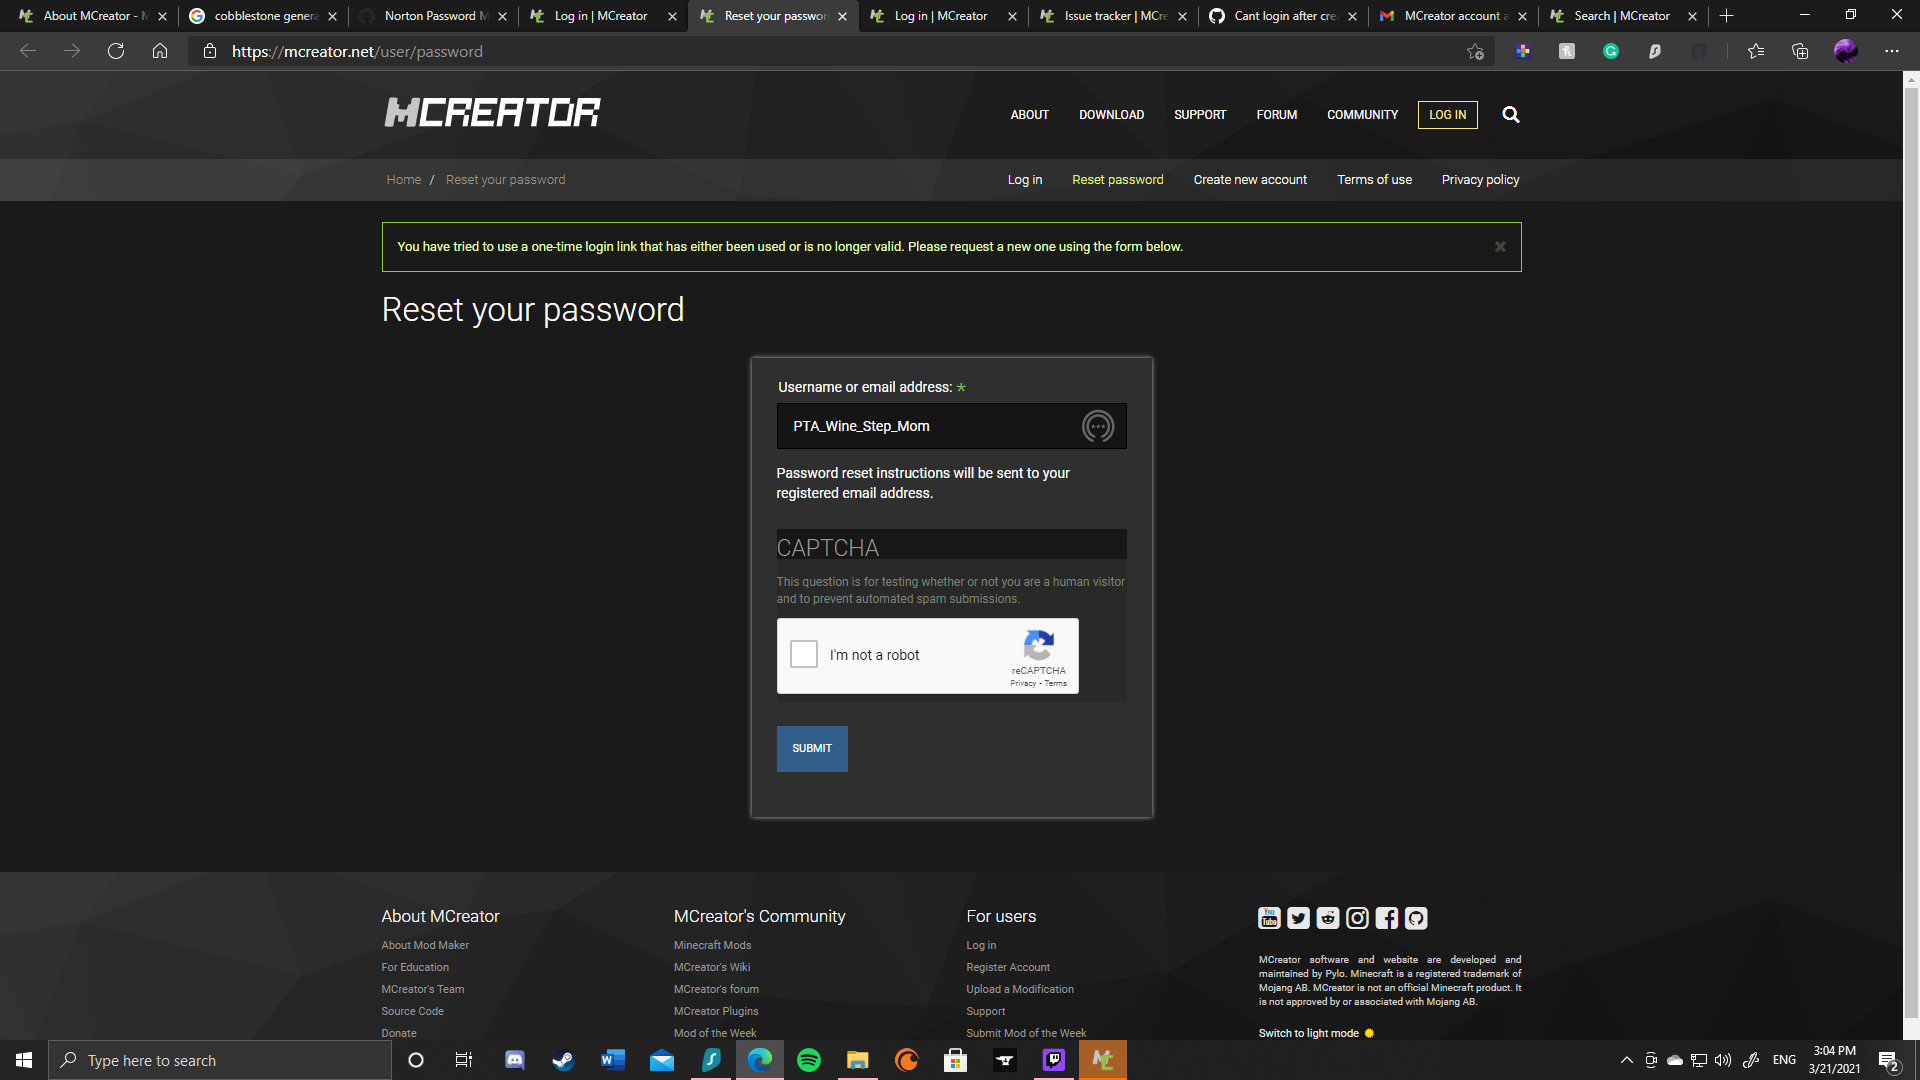Launch Discord from the taskbar

(x=514, y=1060)
